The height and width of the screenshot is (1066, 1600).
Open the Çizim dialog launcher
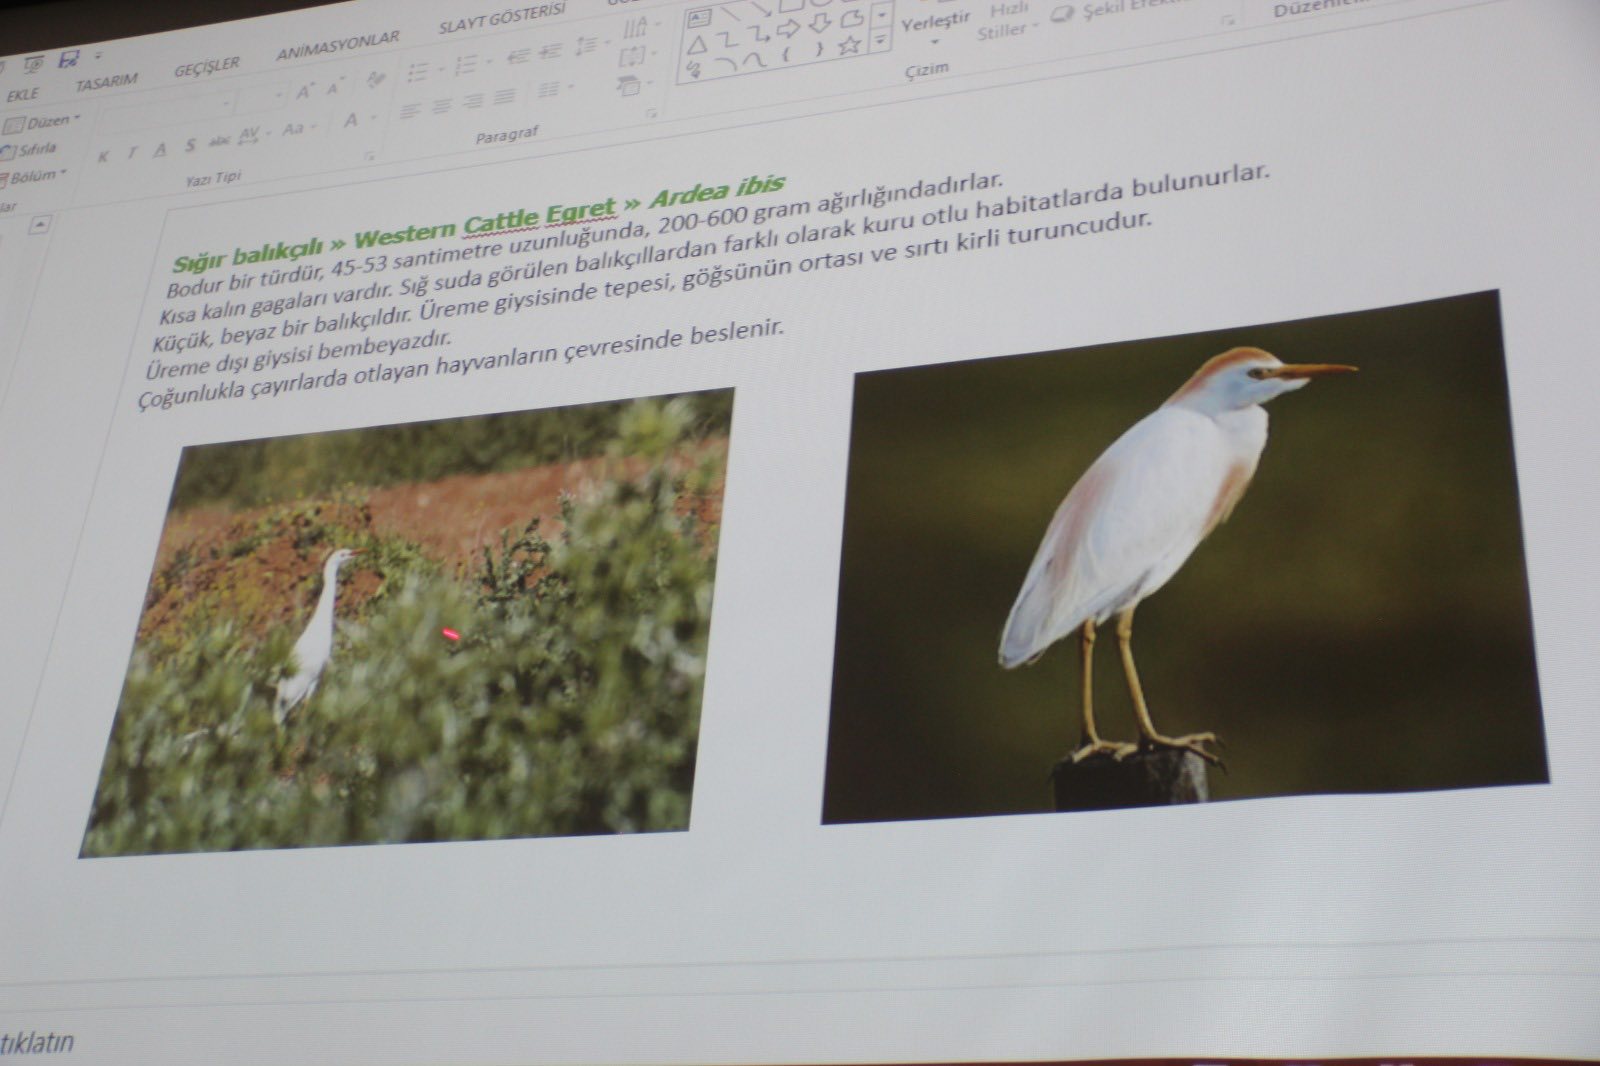pos(1228,18)
